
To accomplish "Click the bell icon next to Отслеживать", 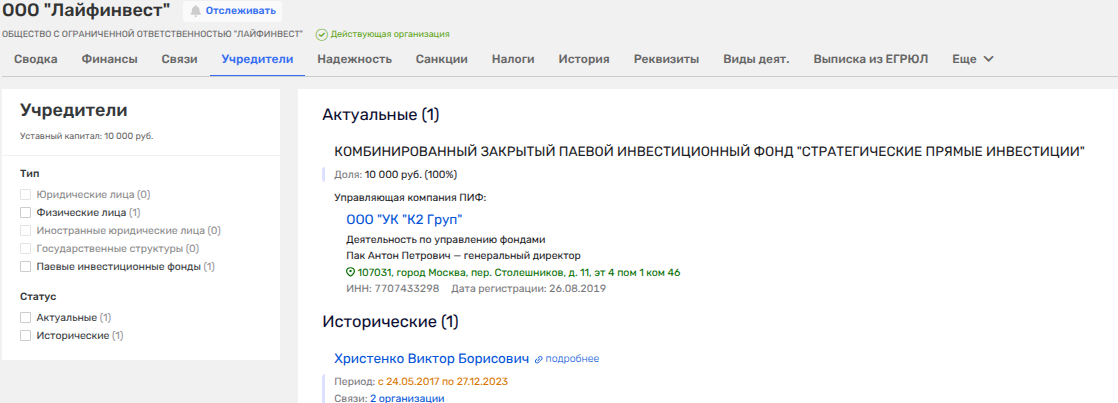I will coord(196,11).
